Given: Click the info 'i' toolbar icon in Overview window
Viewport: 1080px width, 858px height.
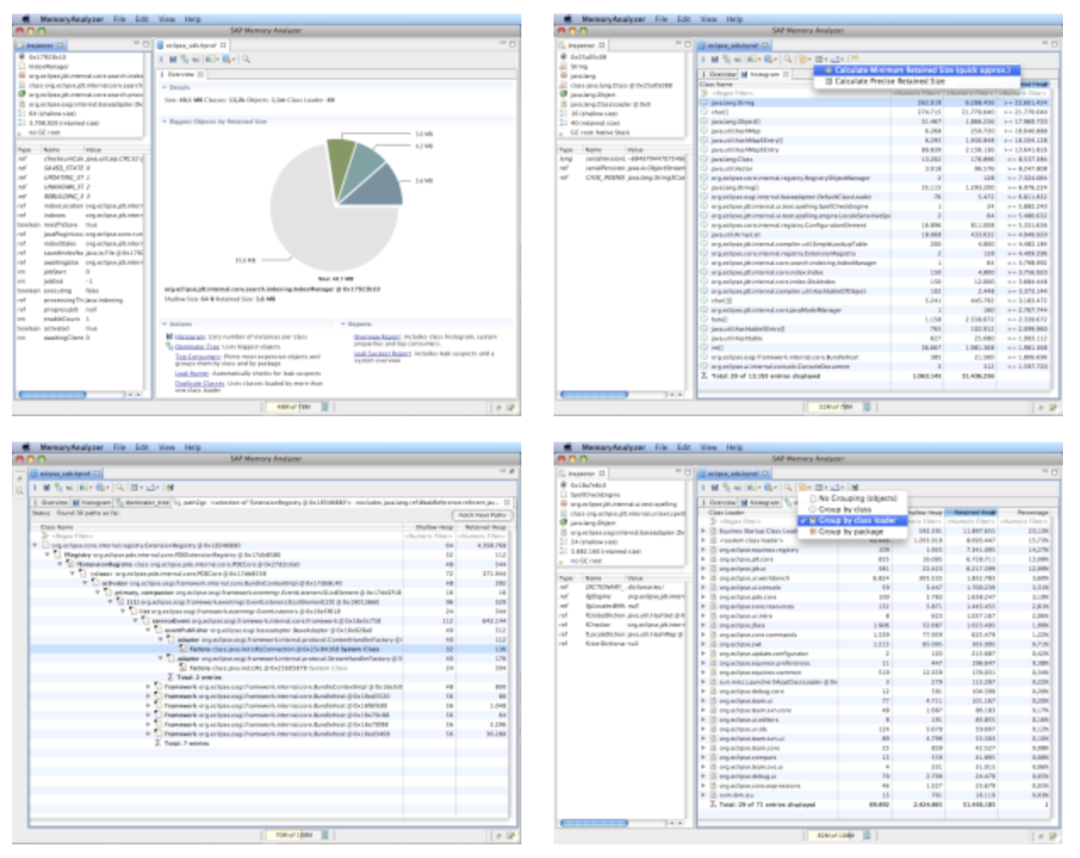Looking at the screenshot, I should point(163,60).
